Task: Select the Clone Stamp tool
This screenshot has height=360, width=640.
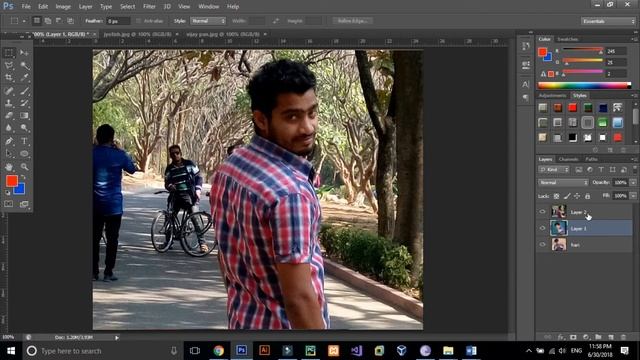Action: (9, 103)
